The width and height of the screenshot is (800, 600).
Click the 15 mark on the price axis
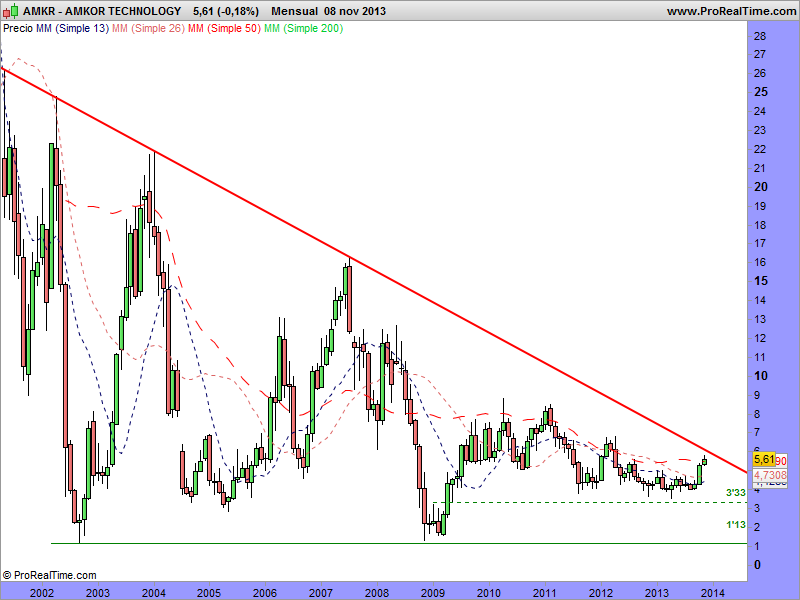pos(761,281)
